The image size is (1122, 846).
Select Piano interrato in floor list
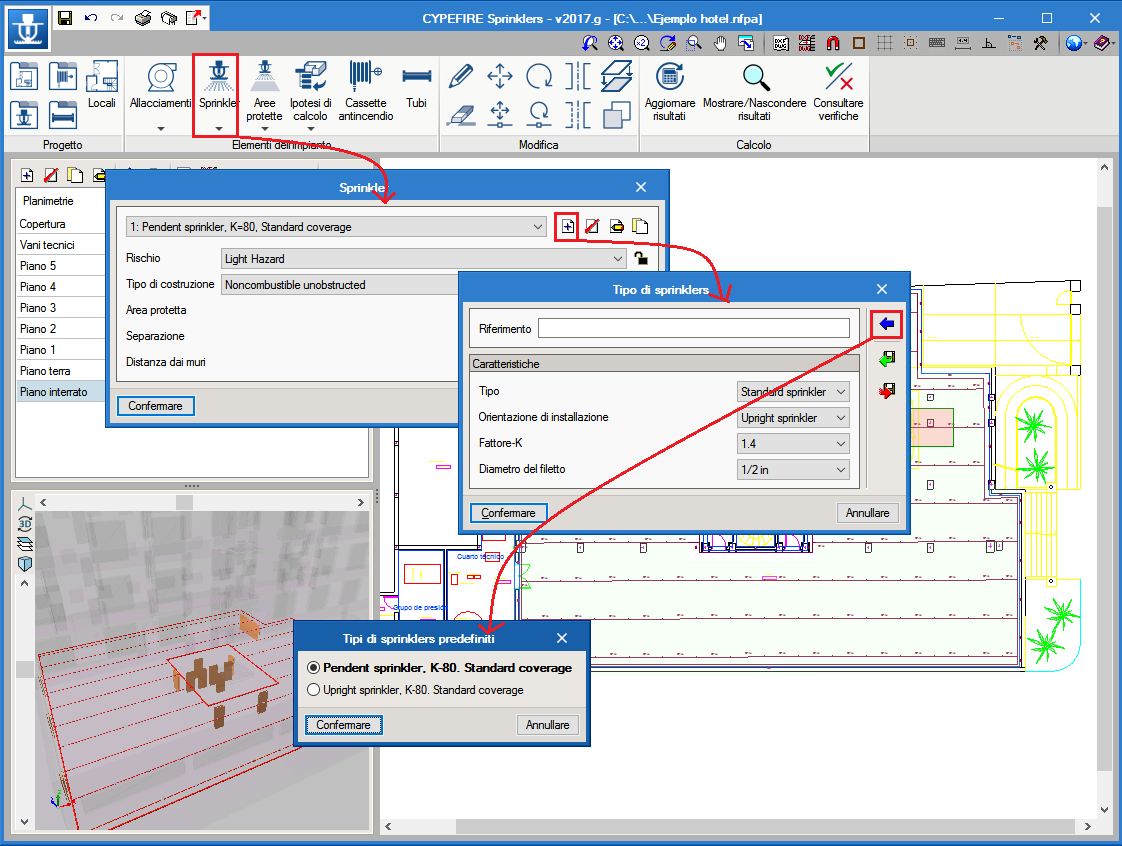coord(60,392)
